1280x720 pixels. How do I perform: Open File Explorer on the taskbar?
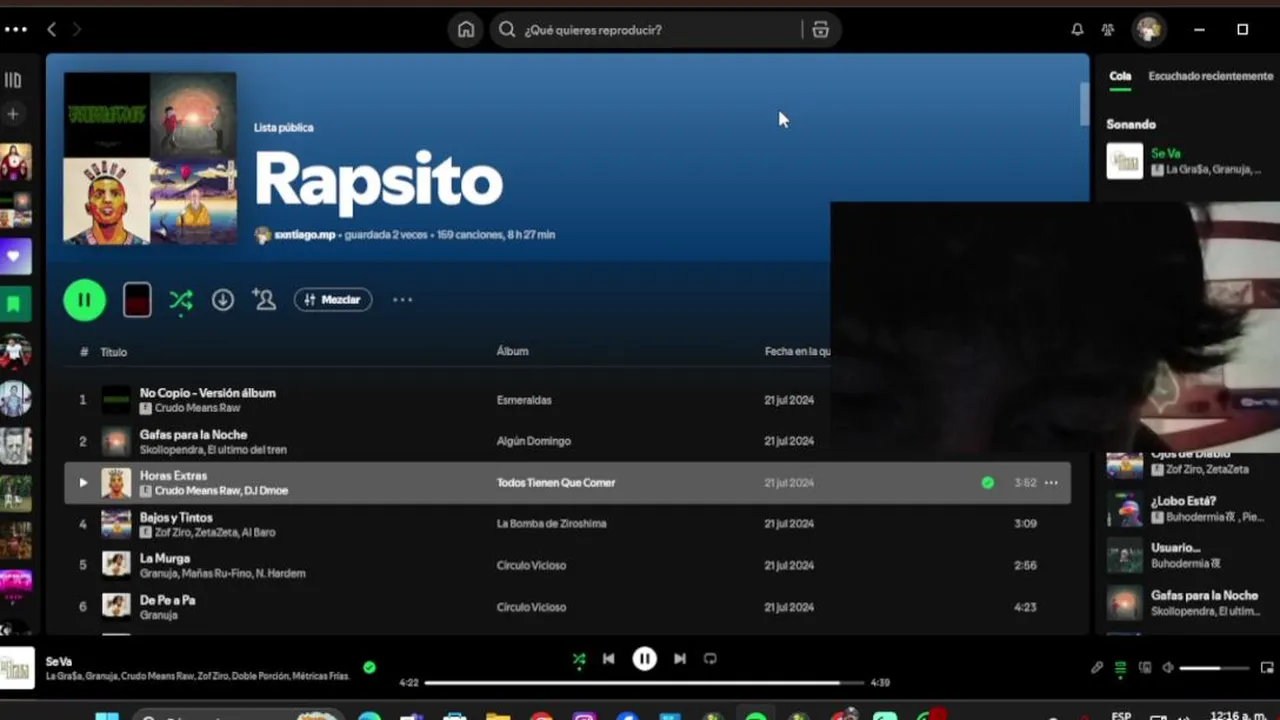point(498,717)
